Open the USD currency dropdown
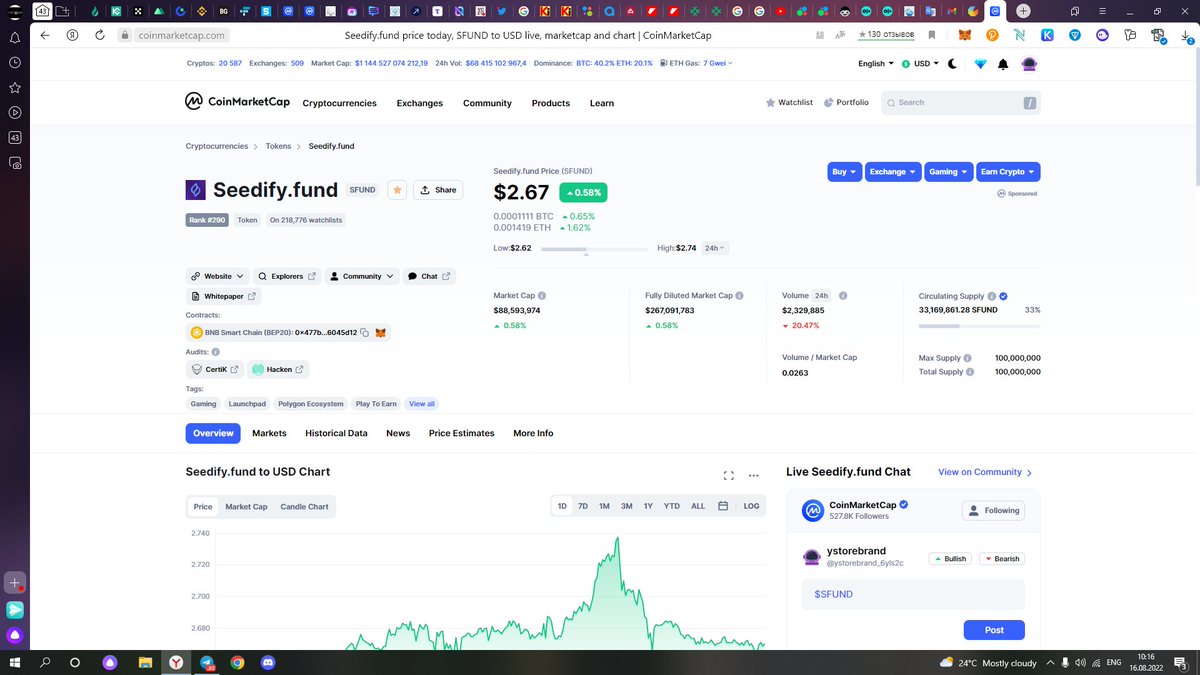 tap(920, 63)
